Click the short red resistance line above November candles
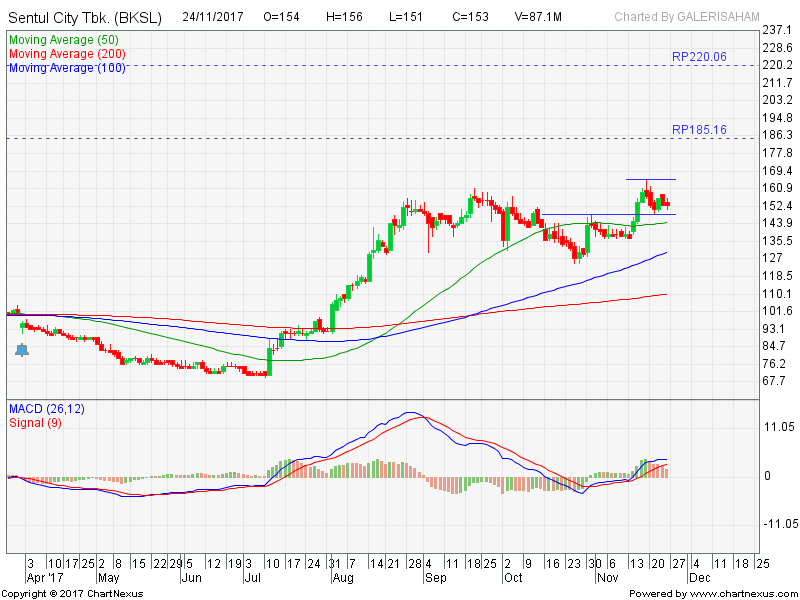The image size is (800, 600). [650, 180]
